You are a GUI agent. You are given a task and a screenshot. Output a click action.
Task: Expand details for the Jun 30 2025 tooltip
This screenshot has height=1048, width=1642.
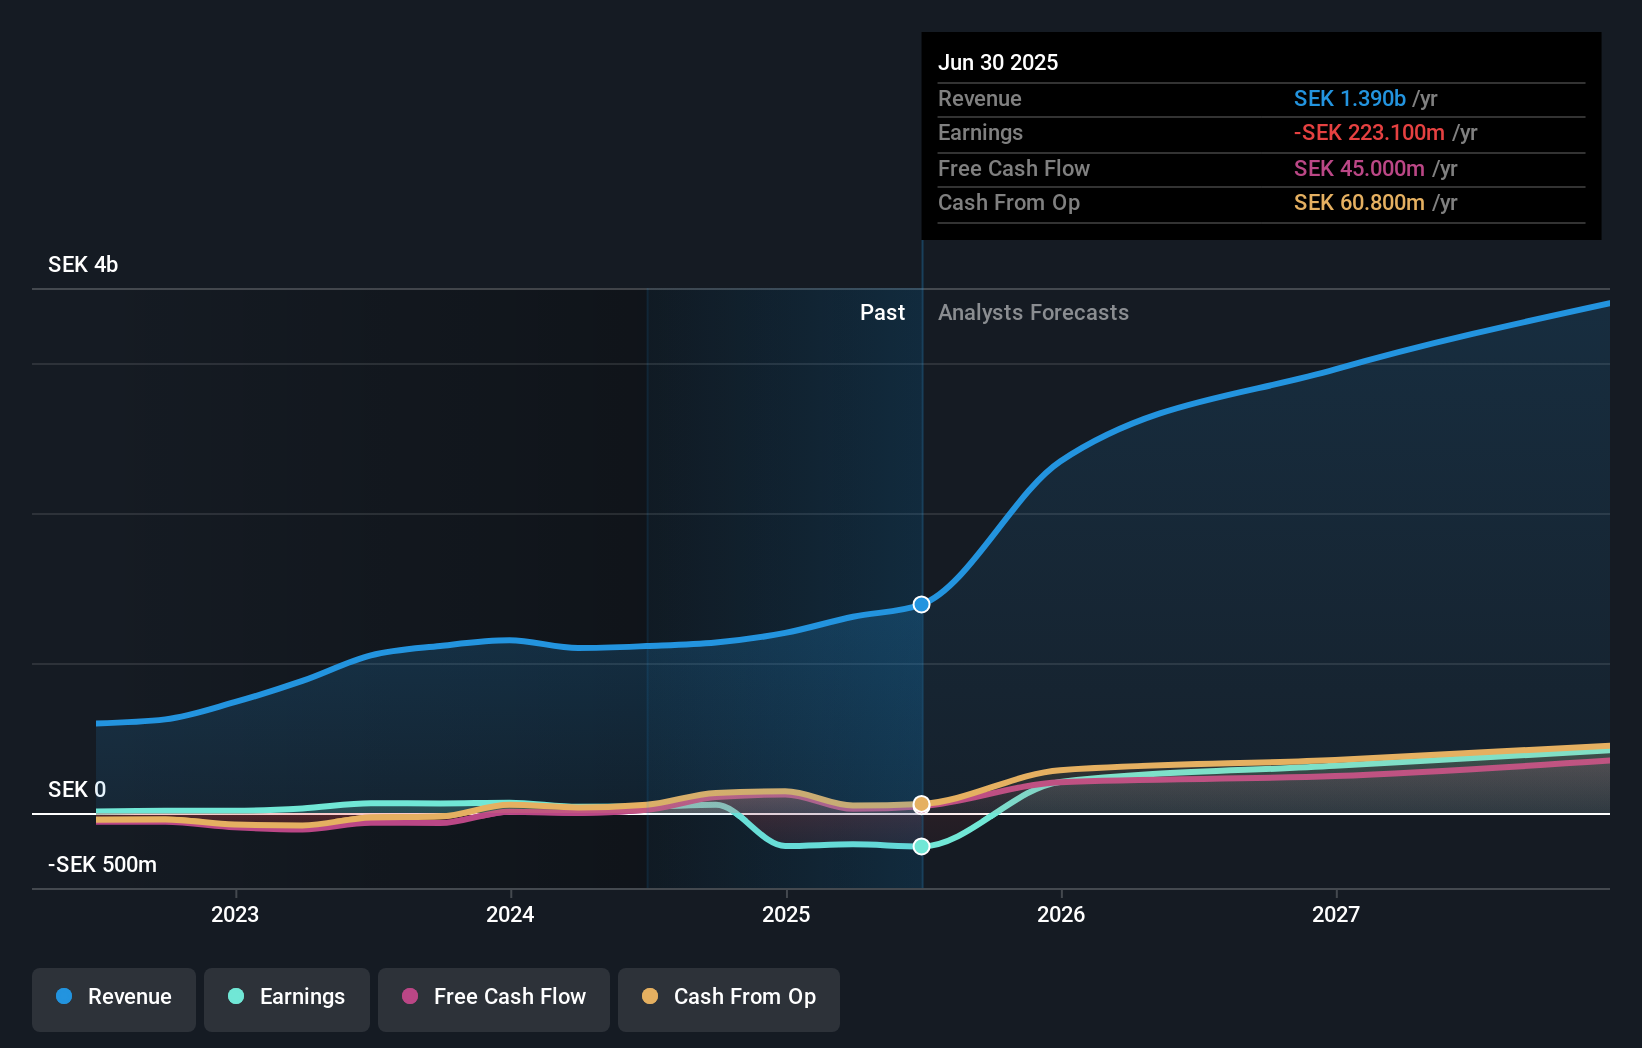998,62
